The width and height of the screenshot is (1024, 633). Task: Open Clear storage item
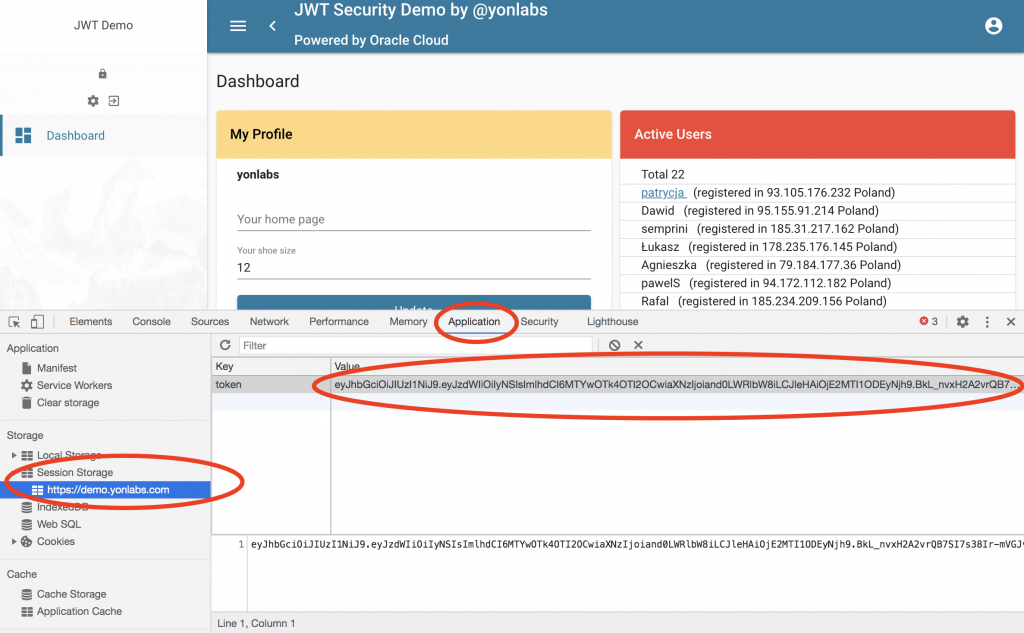click(x=68, y=402)
